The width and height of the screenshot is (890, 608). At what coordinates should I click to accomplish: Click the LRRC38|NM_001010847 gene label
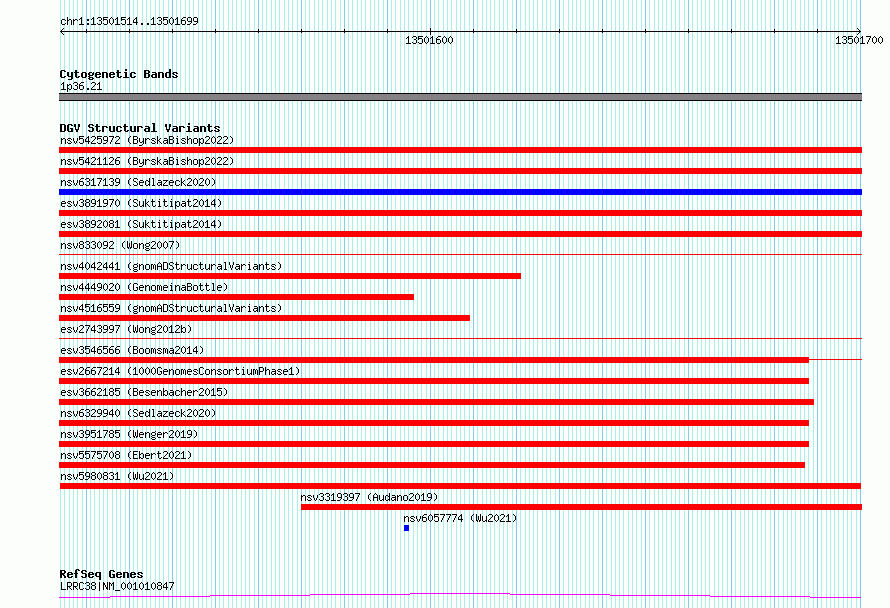click(117, 586)
